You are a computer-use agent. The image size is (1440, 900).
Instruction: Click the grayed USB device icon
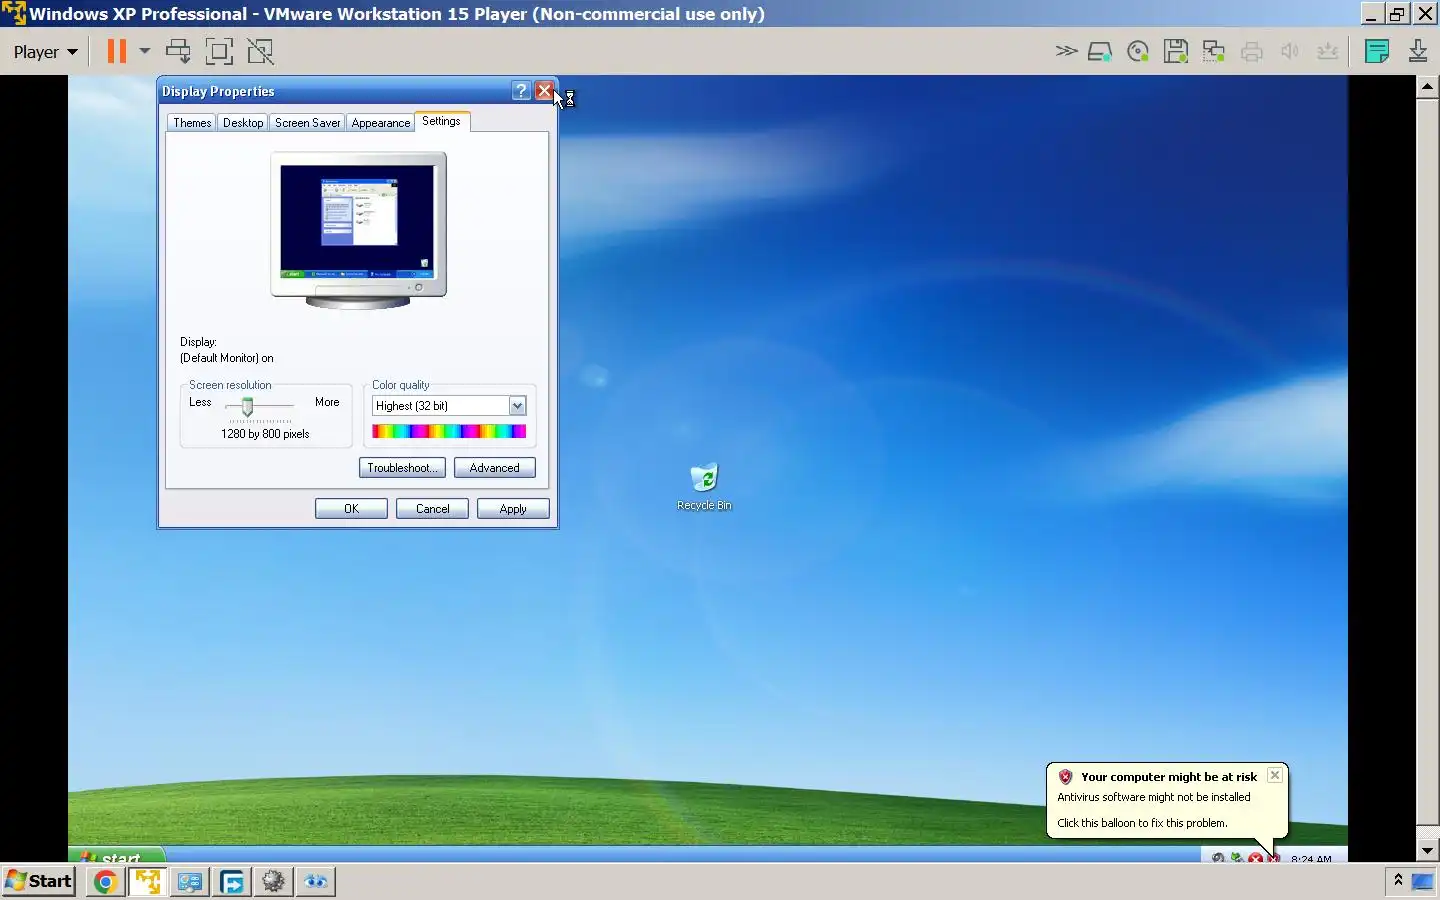1328,52
